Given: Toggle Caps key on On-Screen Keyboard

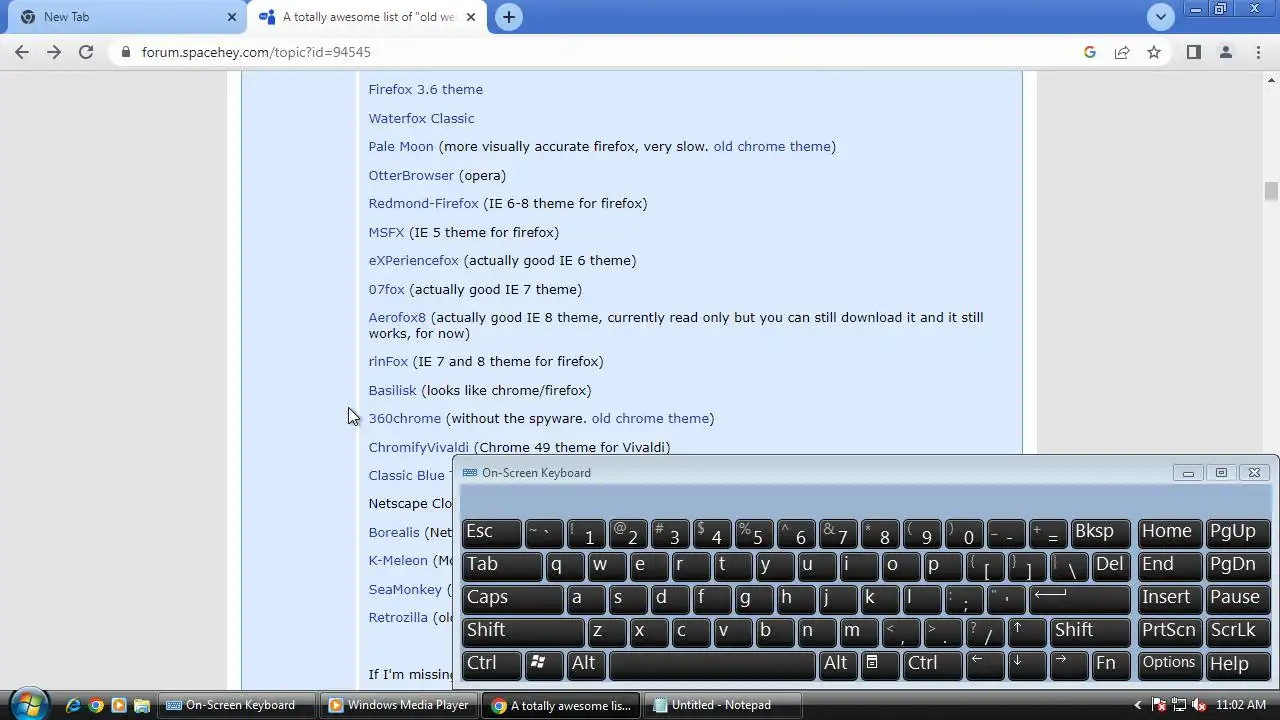Looking at the screenshot, I should point(513,599).
